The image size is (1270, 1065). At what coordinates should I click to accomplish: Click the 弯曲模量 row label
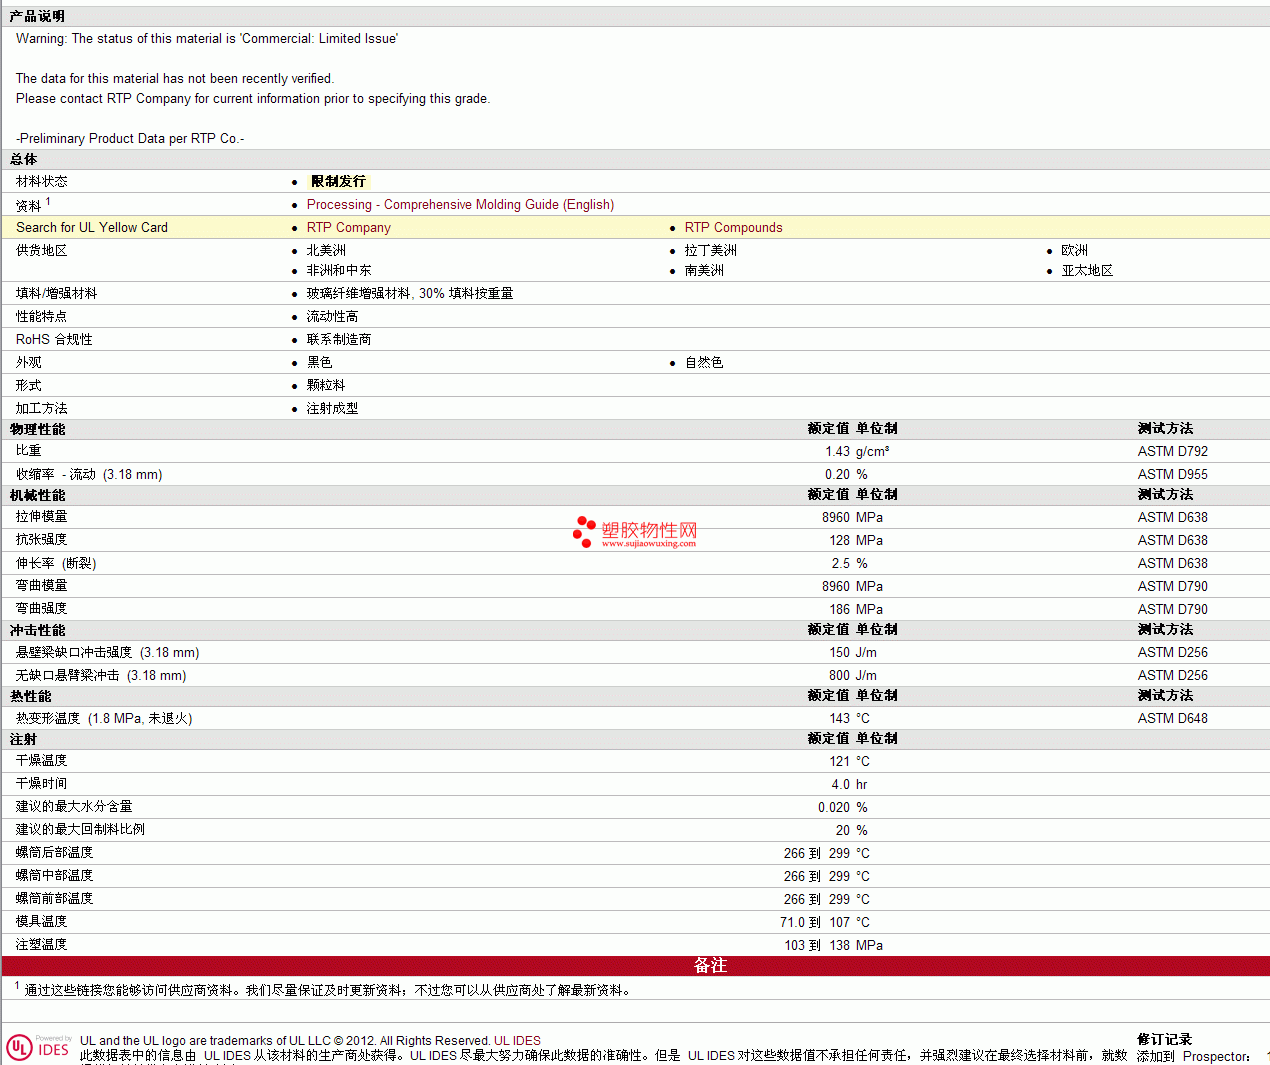[x=42, y=586]
